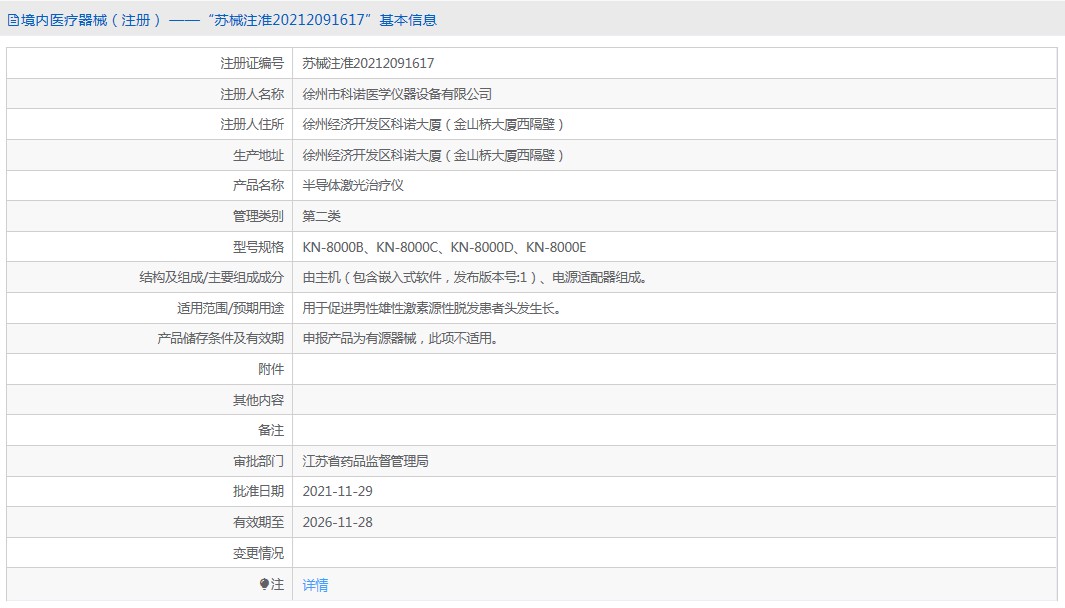The image size is (1065, 608).
Task: Select product name 半导体激光治疗仪
Action: pyautogui.click(x=353, y=185)
